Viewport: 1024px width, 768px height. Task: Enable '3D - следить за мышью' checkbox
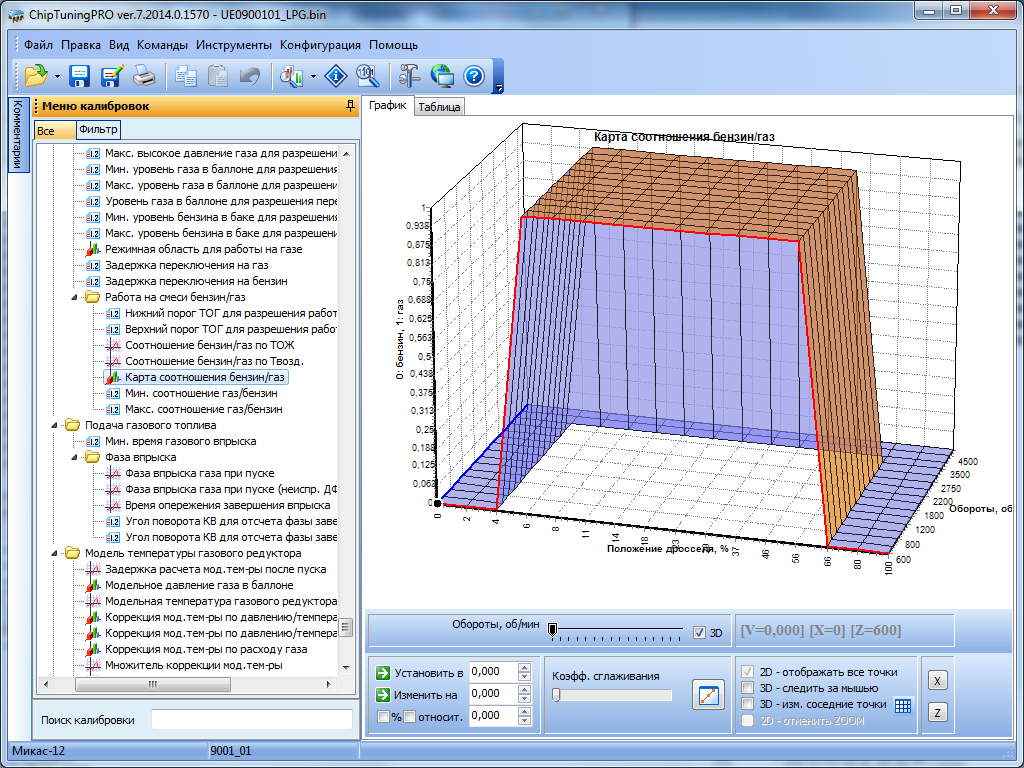(746, 688)
